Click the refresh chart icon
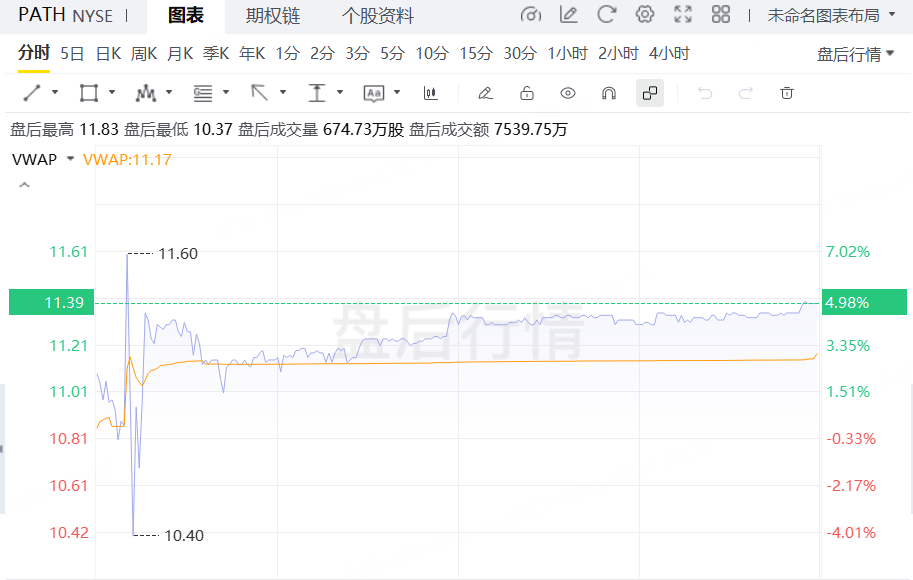 (606, 15)
